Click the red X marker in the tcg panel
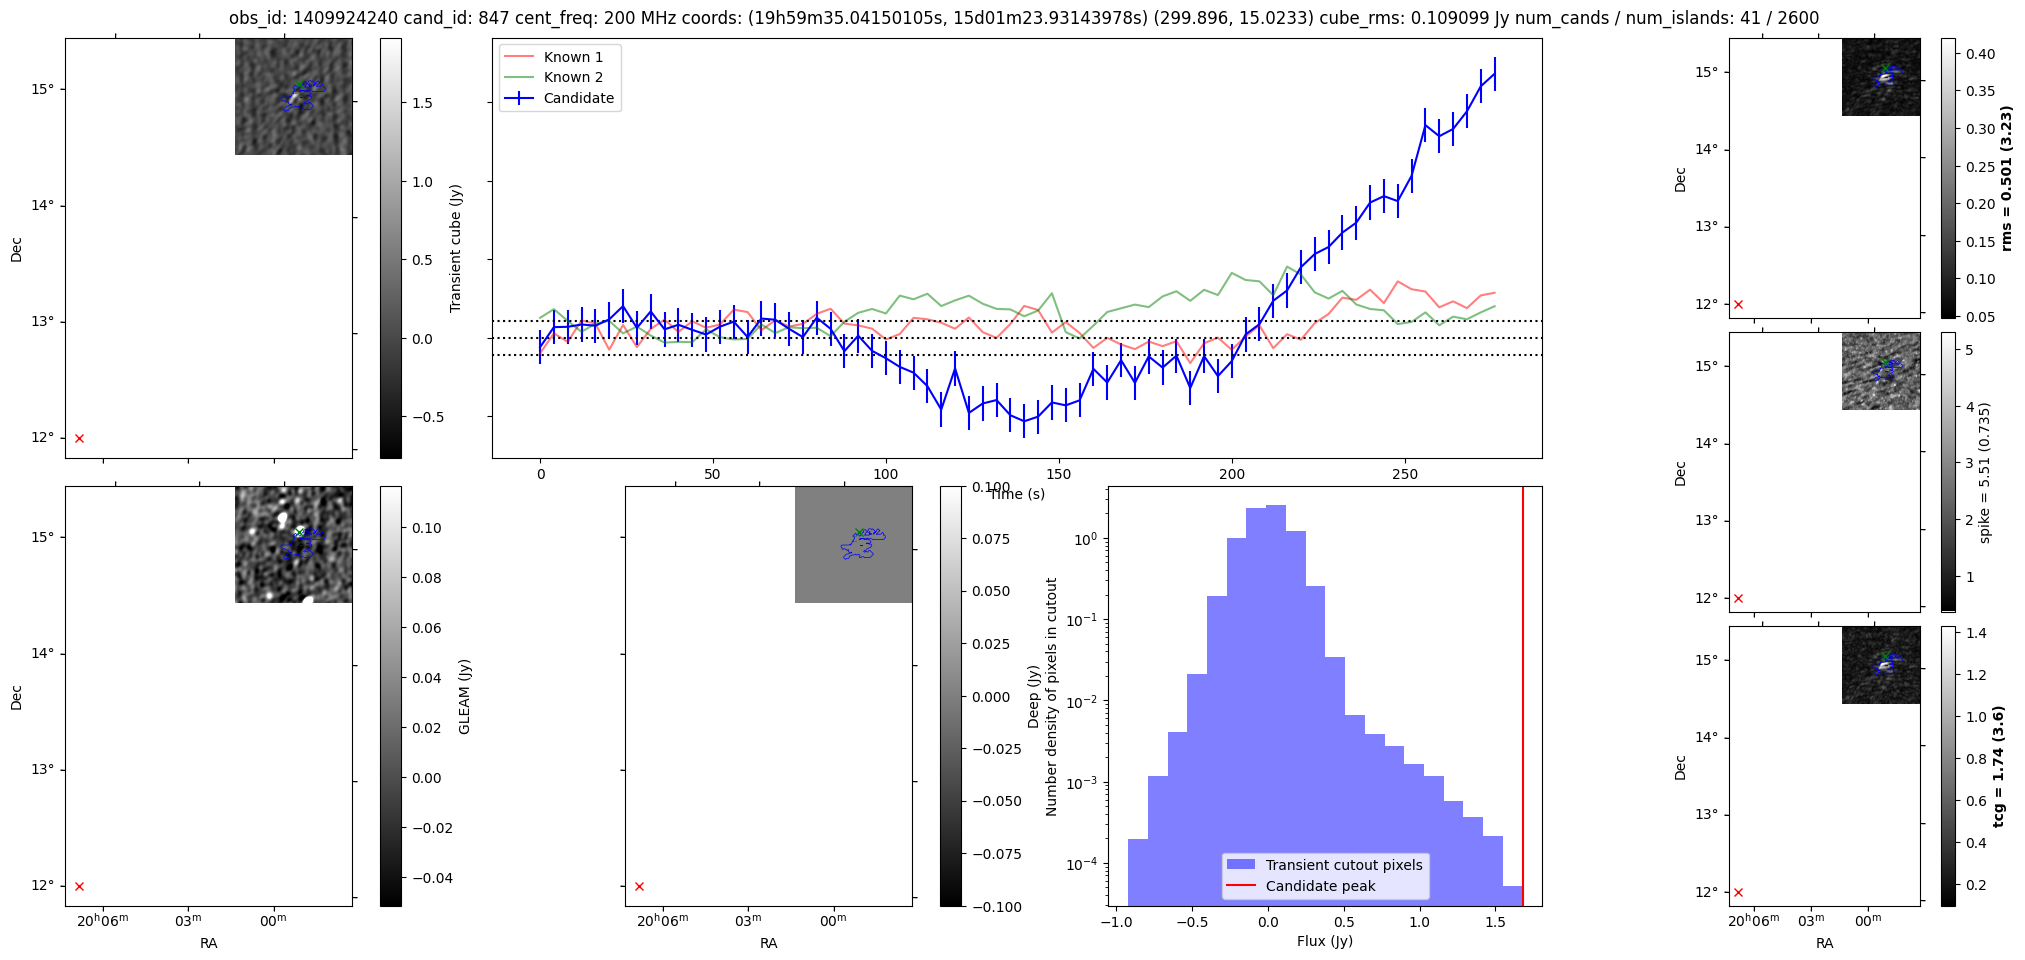This screenshot has height=960, width=2025. [1738, 892]
